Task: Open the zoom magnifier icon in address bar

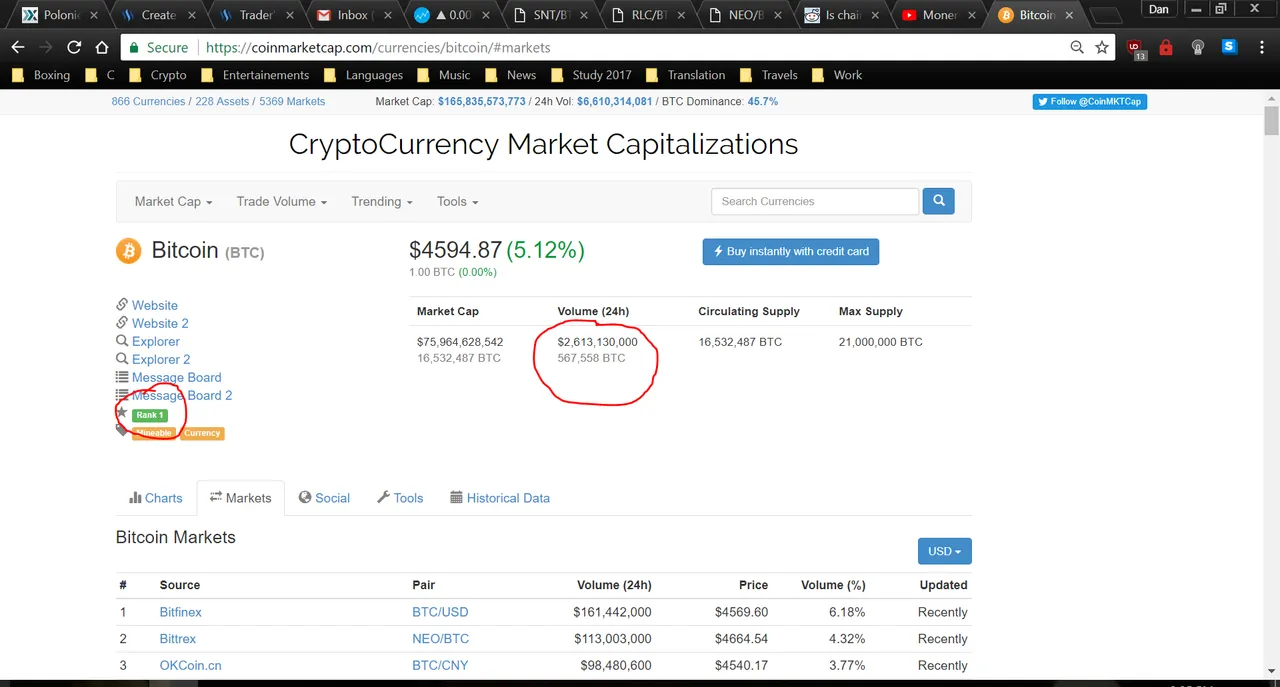Action: (1077, 47)
